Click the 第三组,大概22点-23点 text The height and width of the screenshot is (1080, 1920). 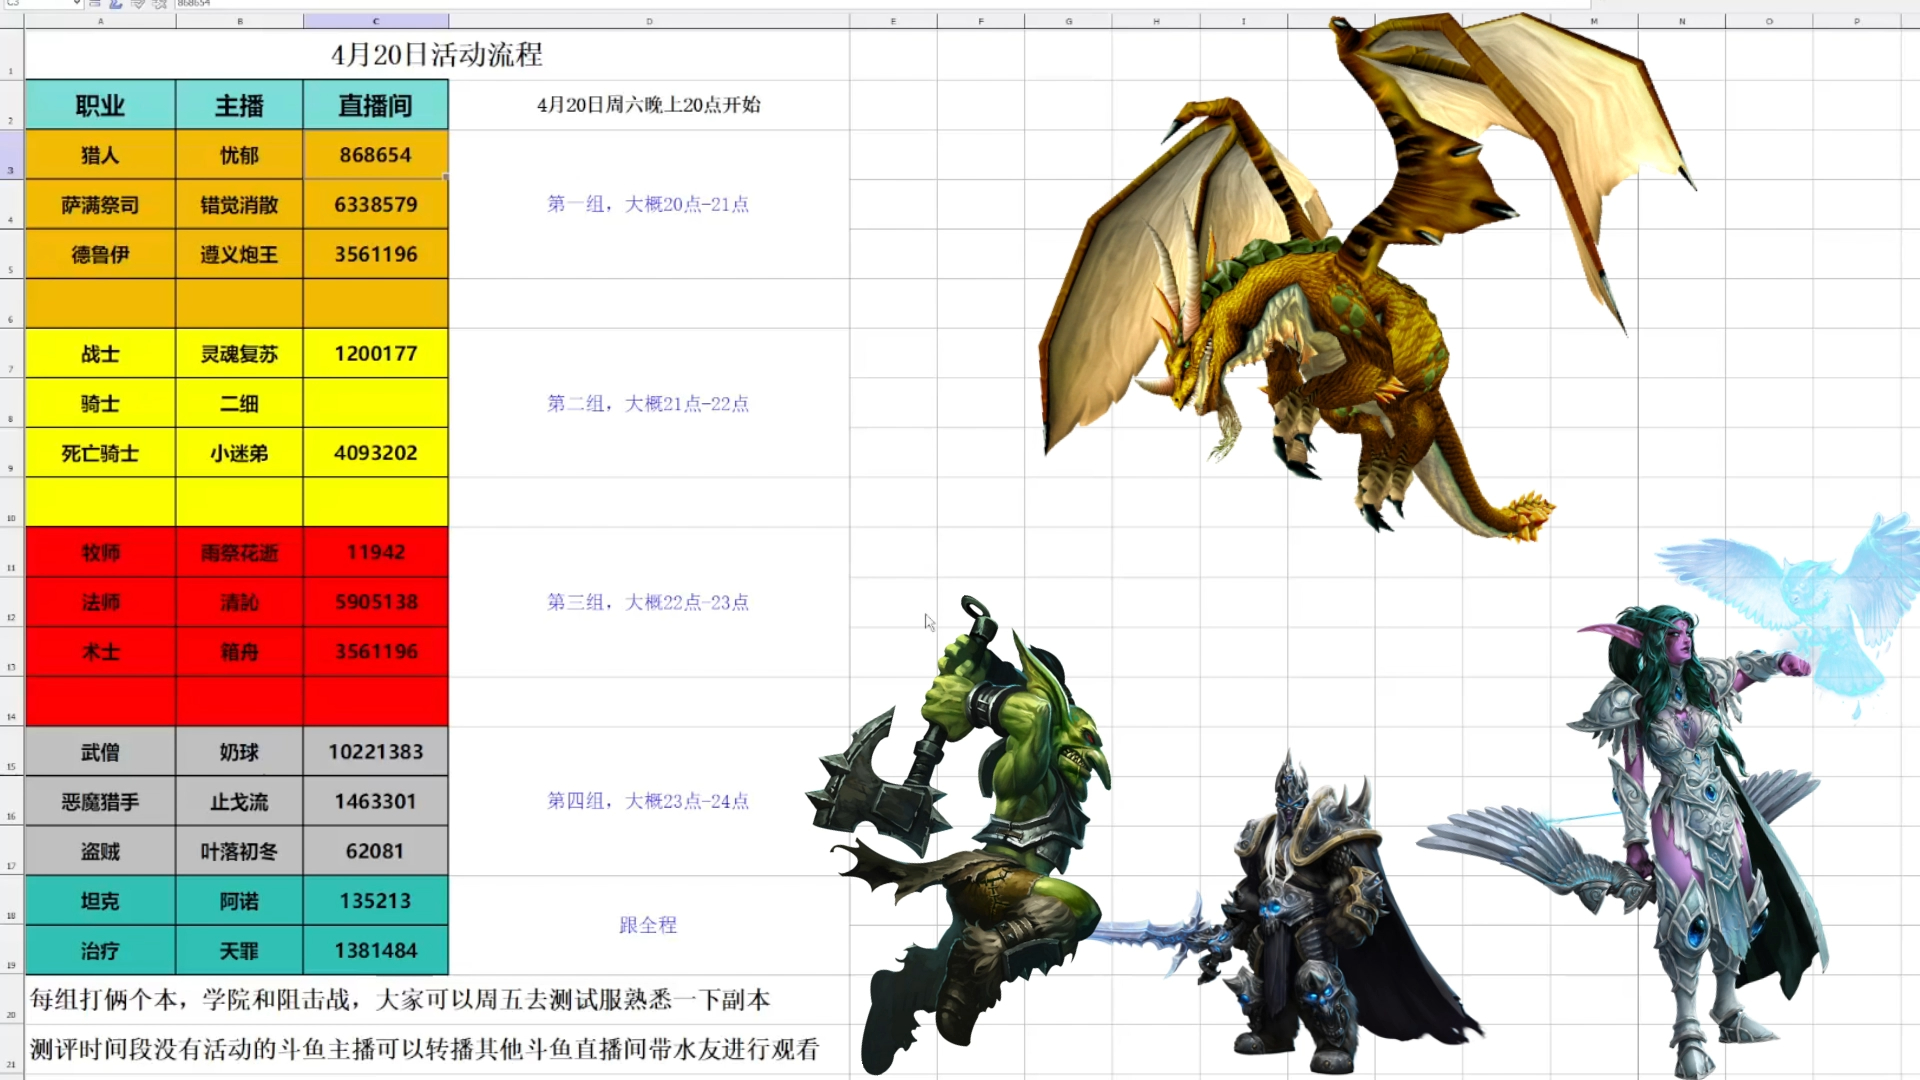pyautogui.click(x=648, y=602)
